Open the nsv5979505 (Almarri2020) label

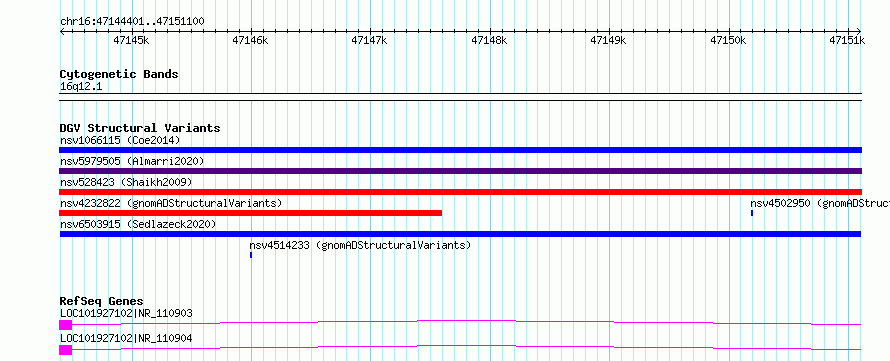(x=132, y=161)
